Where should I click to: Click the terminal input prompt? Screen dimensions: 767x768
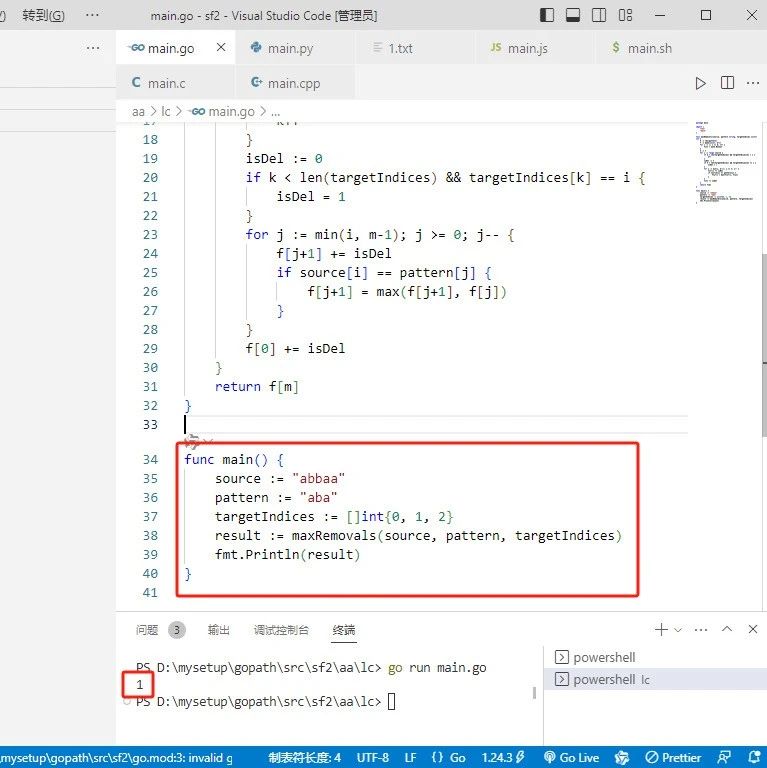pos(391,701)
